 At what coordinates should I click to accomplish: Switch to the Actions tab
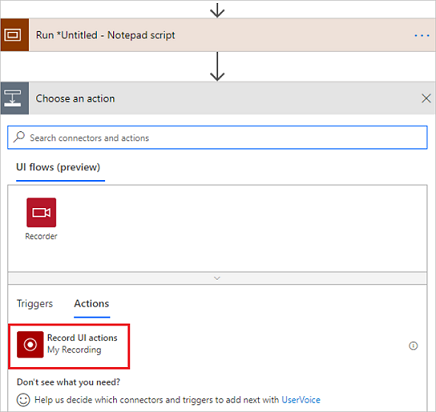pyautogui.click(x=92, y=304)
